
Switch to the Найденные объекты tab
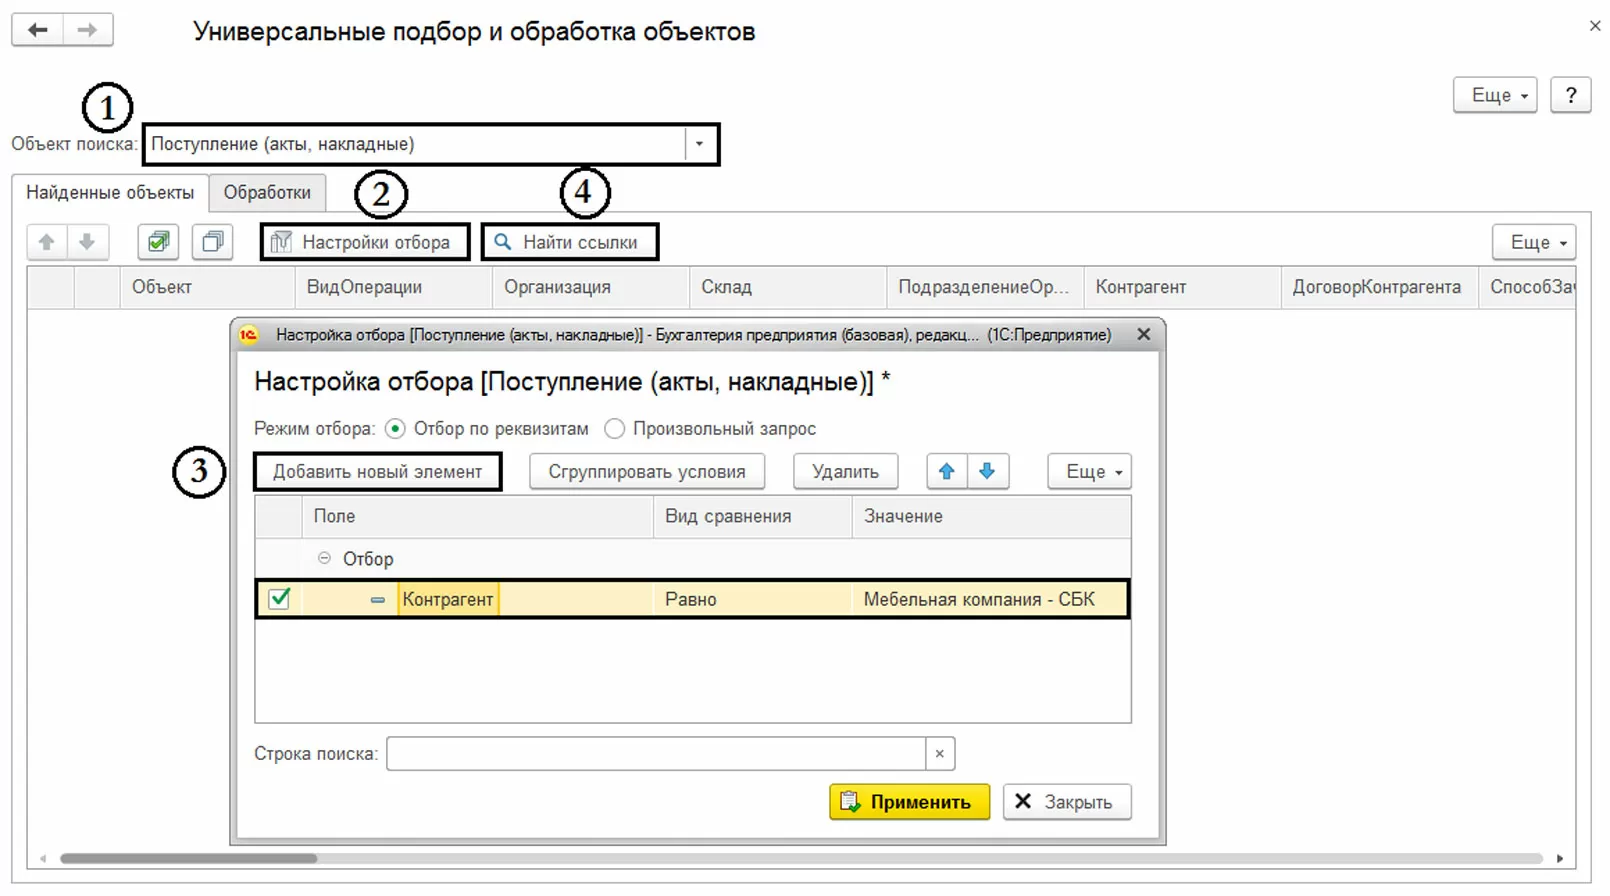(x=110, y=192)
